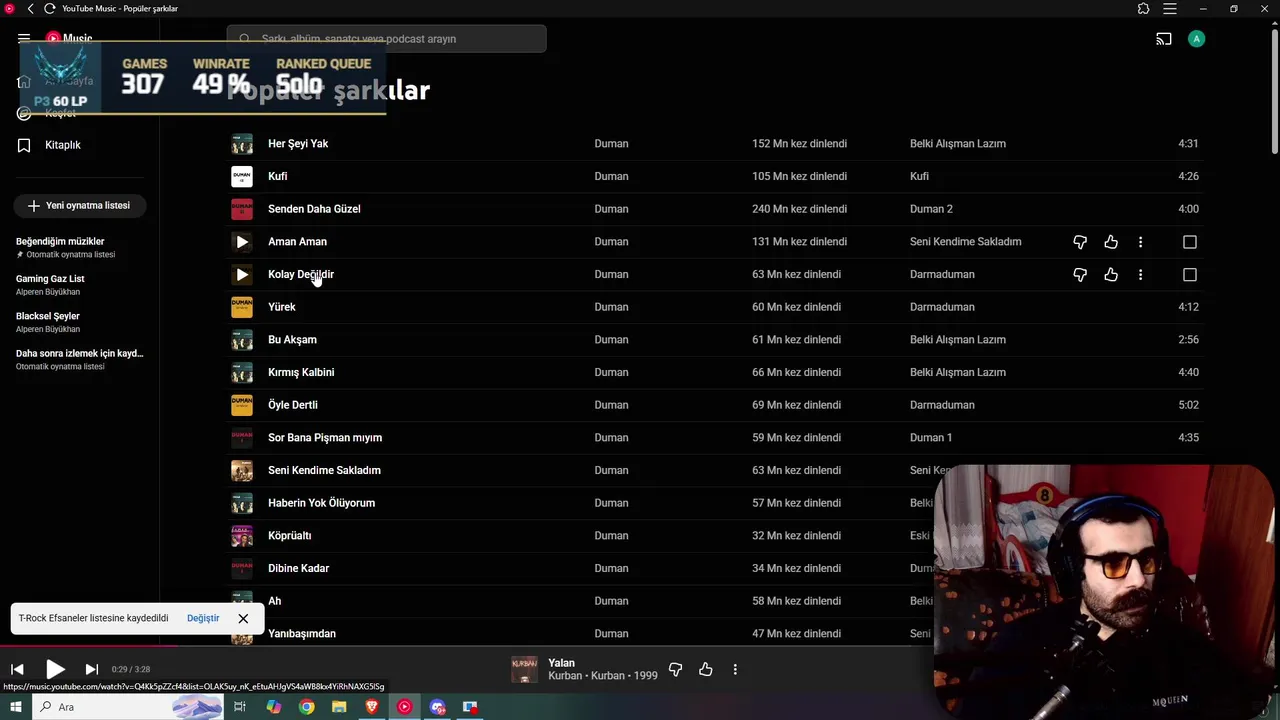The width and height of the screenshot is (1280, 720).
Task: Select the Senden Daha Güzel song title
Action: pos(314,209)
